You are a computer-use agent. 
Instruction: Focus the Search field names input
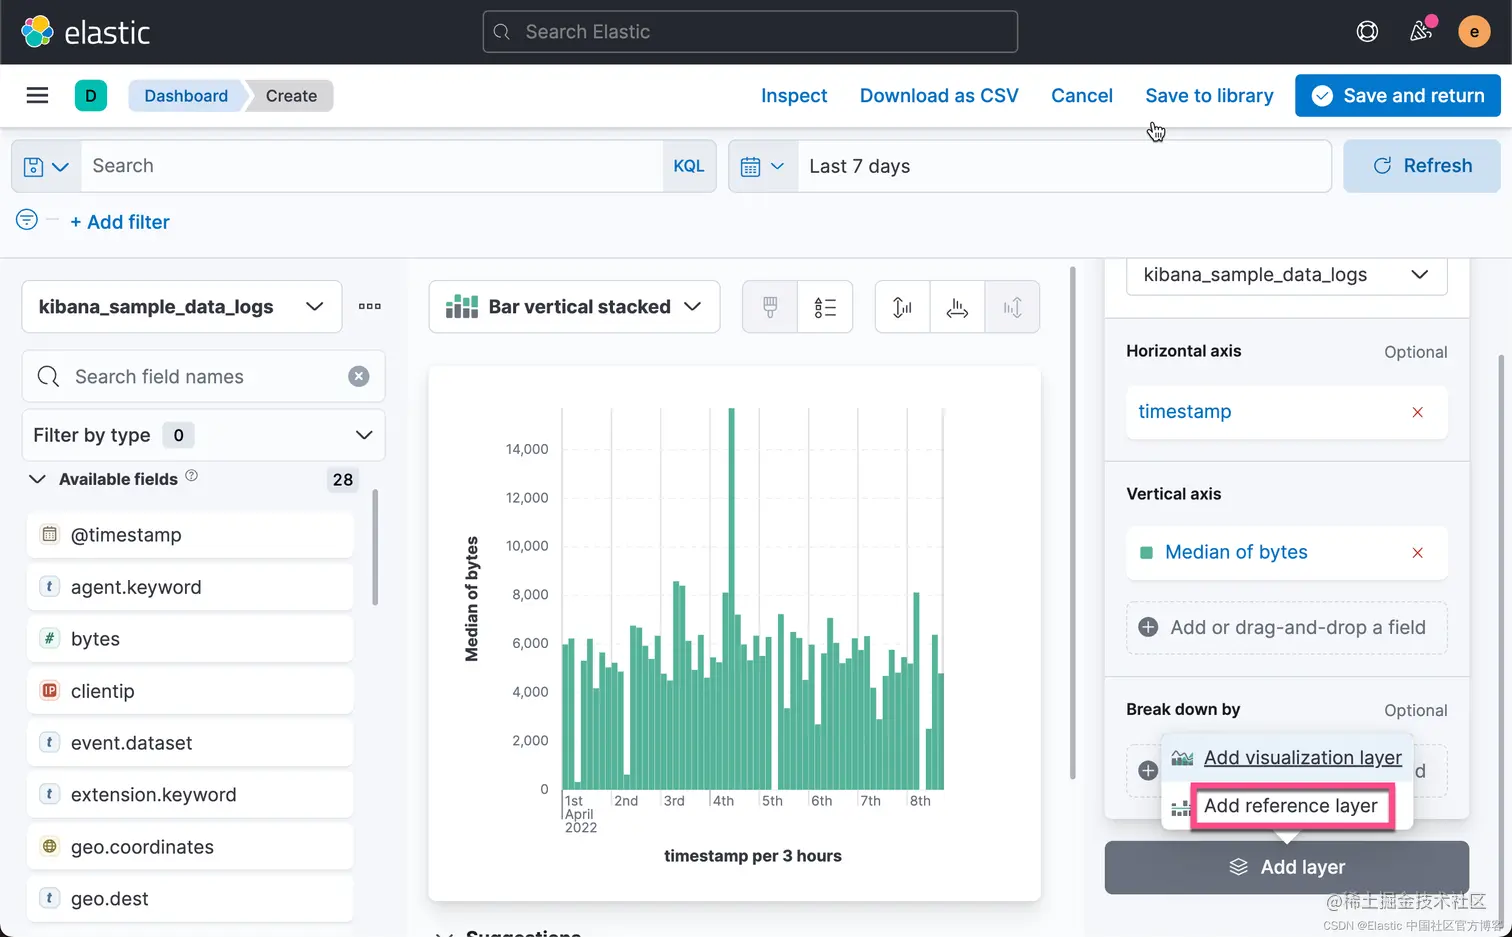pyautogui.click(x=203, y=376)
